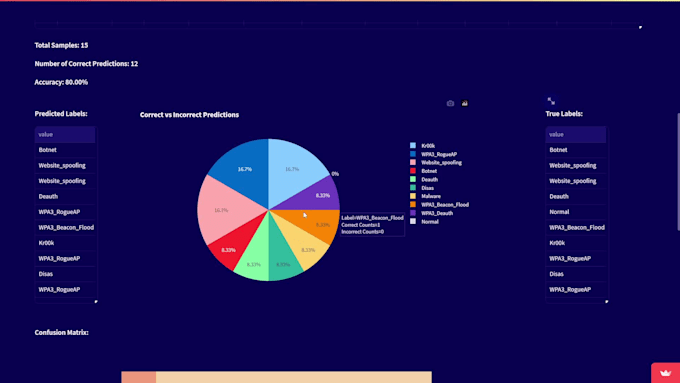Select Normal row in True Labels table
This screenshot has width=680, height=383.
576,212
